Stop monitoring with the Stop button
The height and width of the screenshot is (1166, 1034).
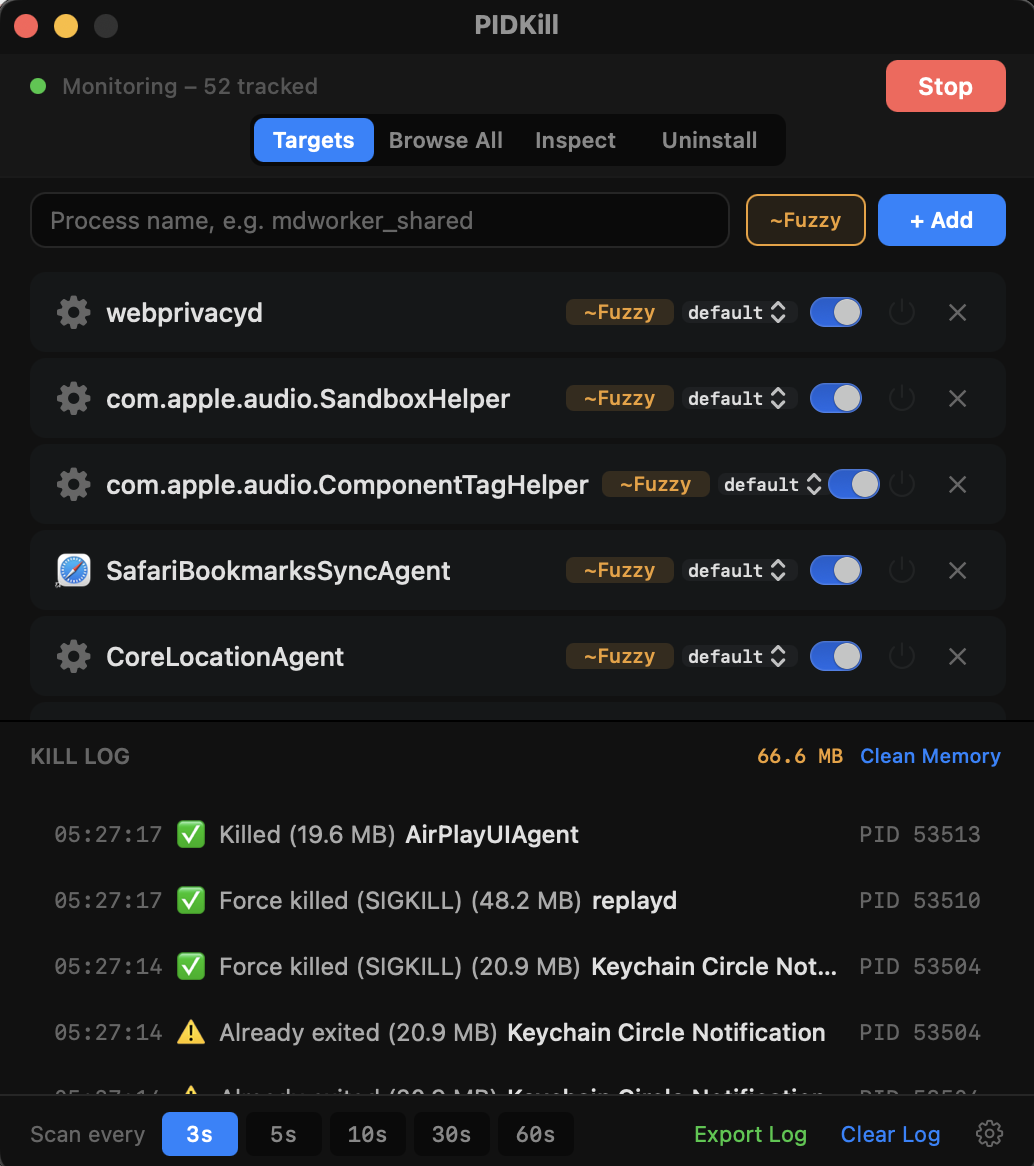pos(945,86)
